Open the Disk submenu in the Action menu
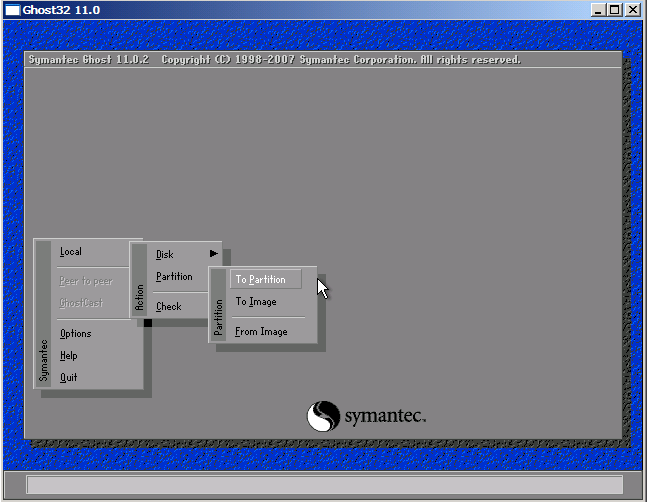This screenshot has width=647, height=502. pos(165,255)
